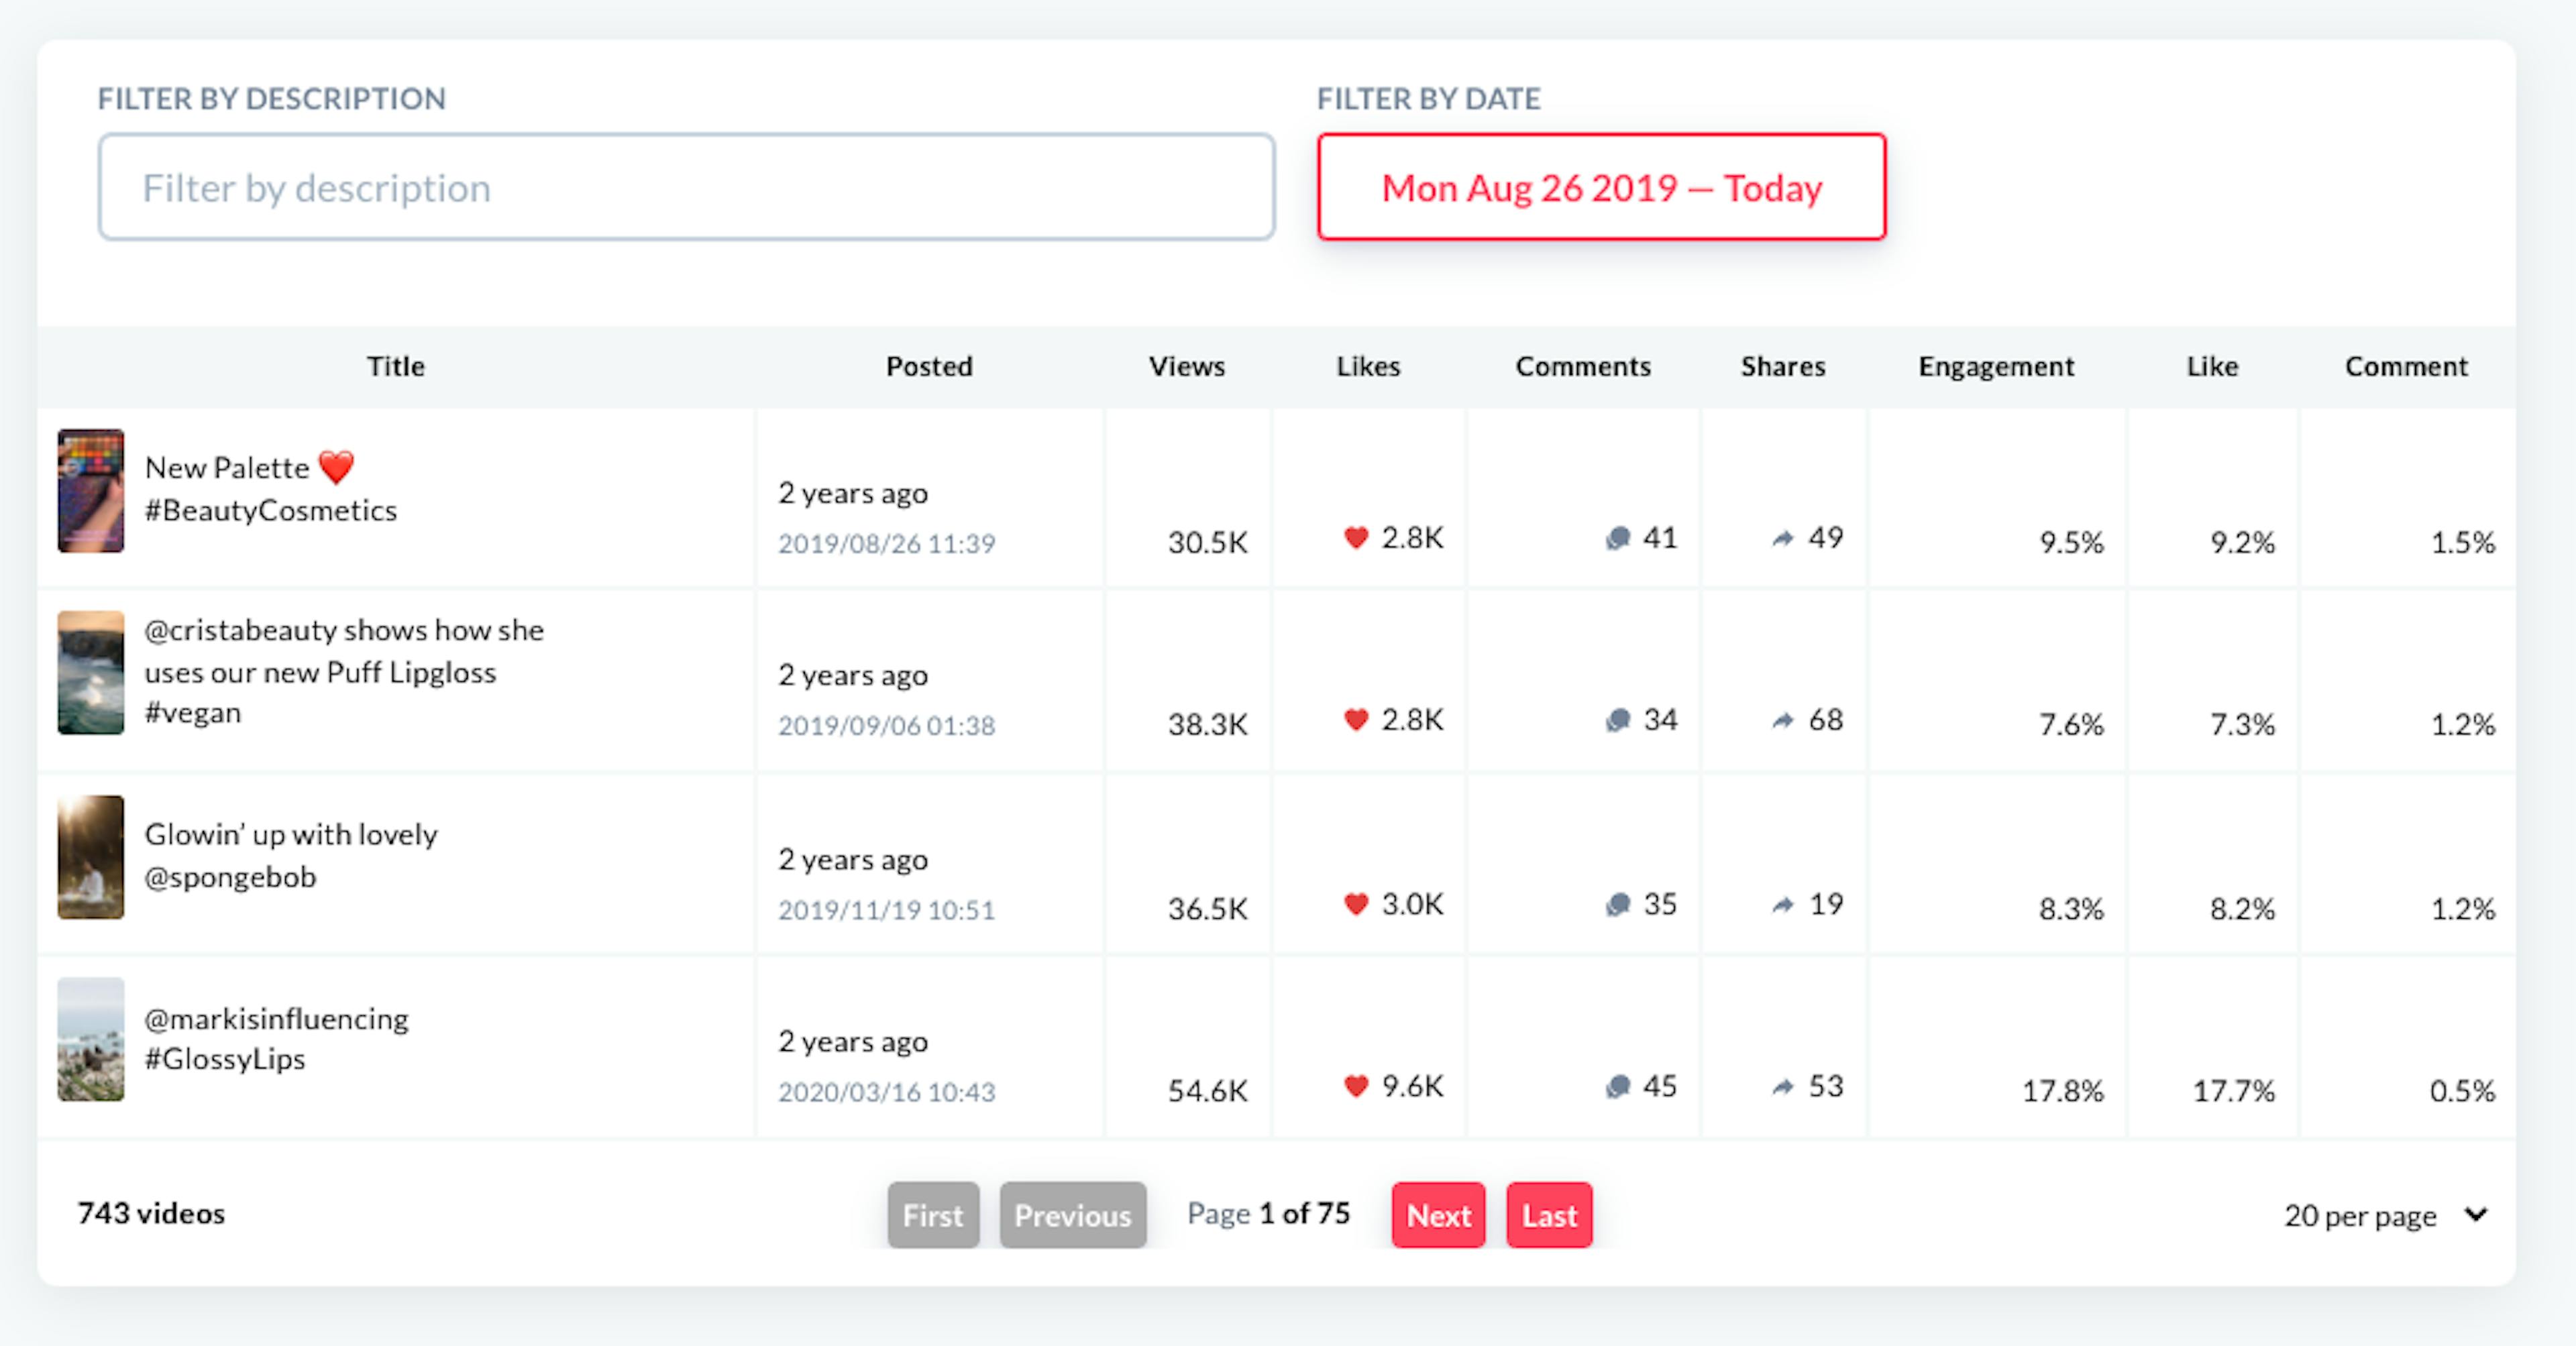The height and width of the screenshot is (1346, 2576).
Task: Click the 17.7% like rate value
Action: 2234,1091
